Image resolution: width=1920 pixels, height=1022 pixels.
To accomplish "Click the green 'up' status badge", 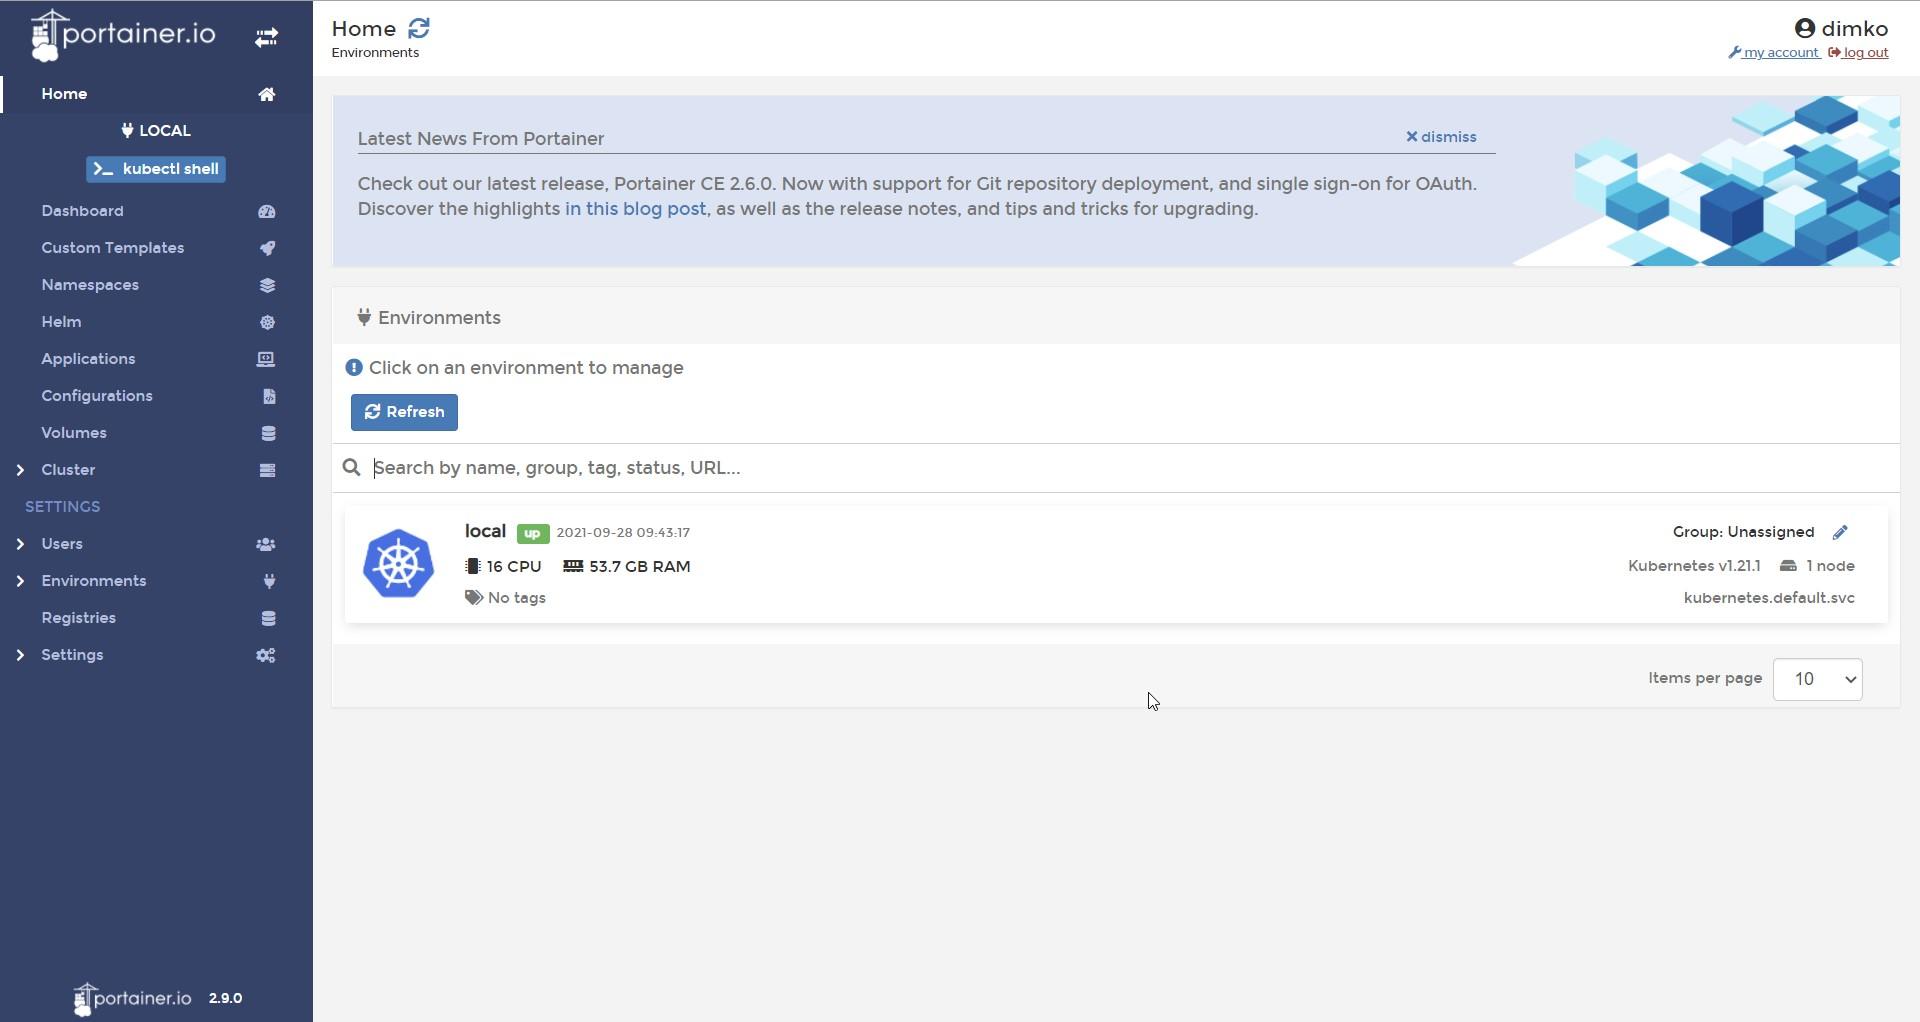I will (533, 533).
